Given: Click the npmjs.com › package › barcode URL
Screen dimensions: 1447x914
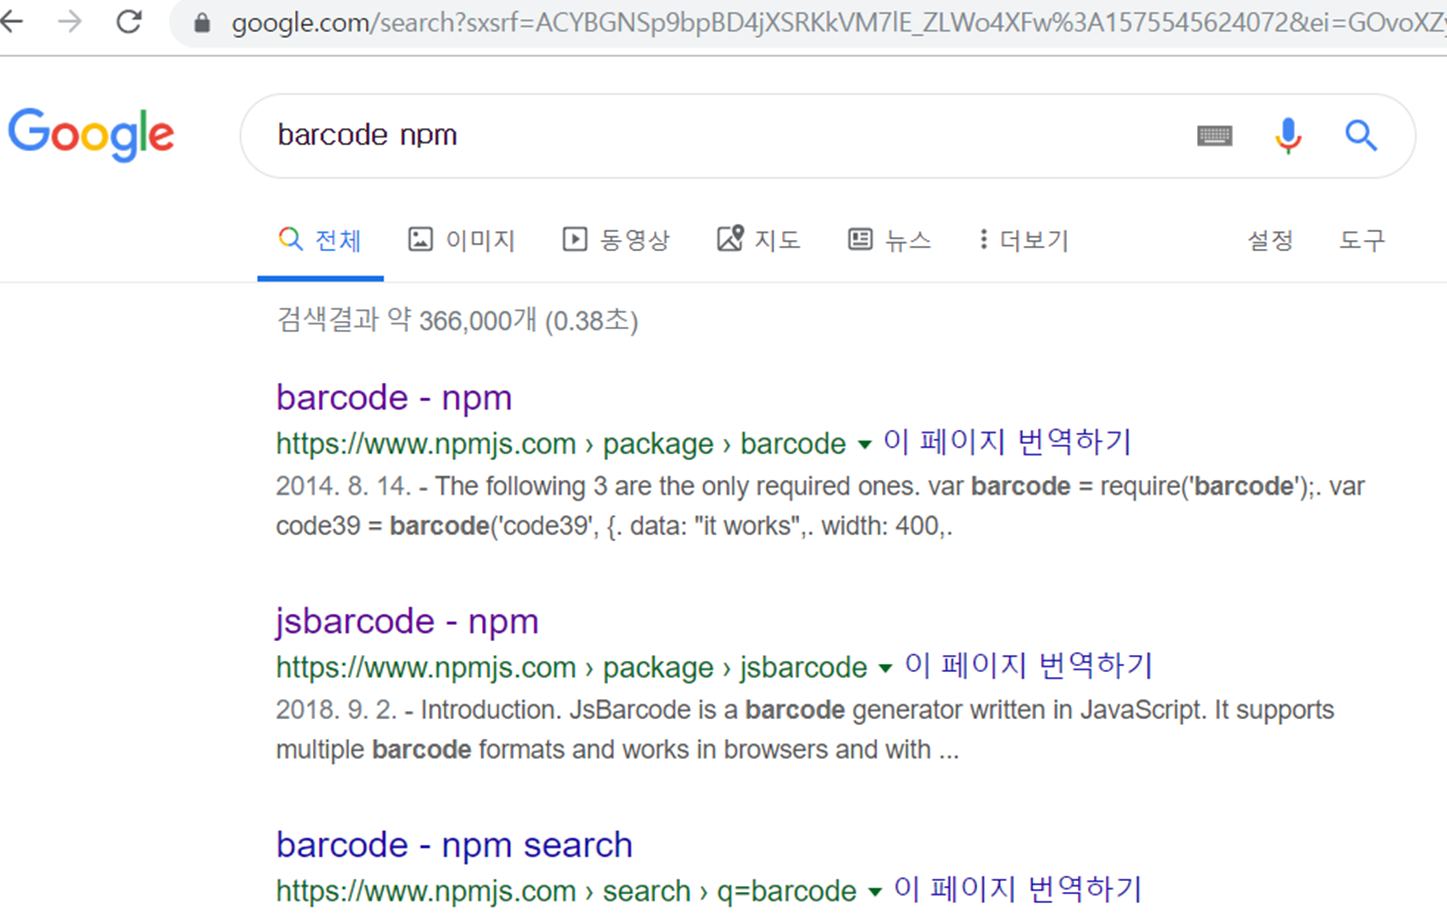Looking at the screenshot, I should (x=561, y=444).
